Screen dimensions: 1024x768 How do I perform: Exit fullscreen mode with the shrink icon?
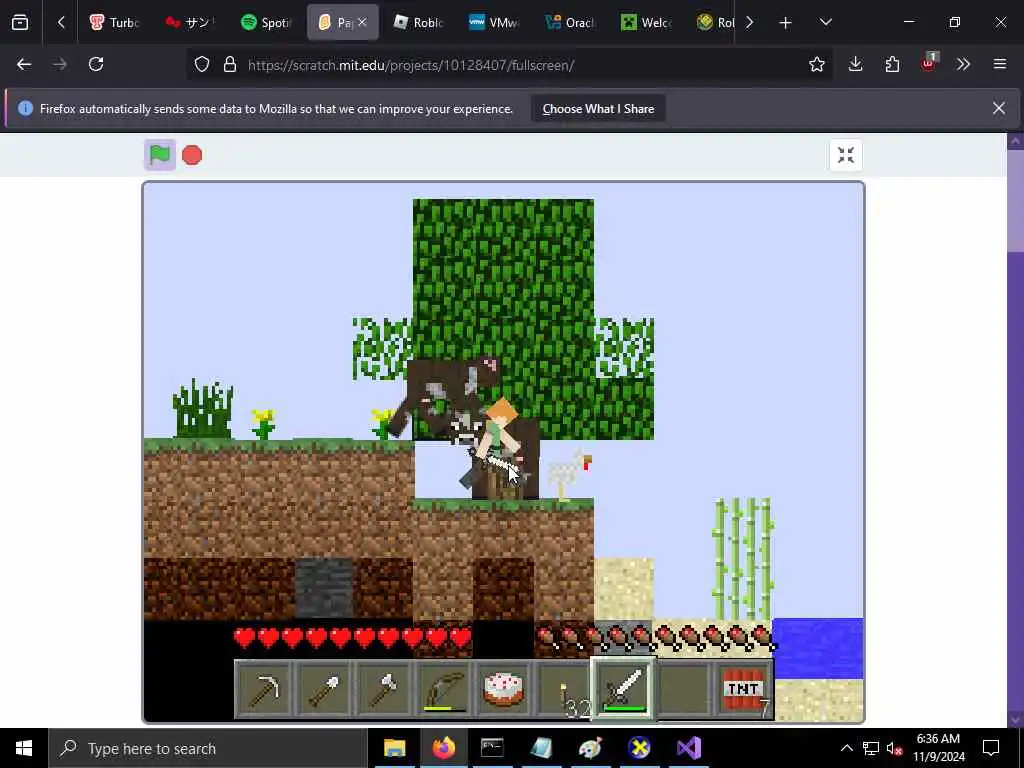[846, 155]
